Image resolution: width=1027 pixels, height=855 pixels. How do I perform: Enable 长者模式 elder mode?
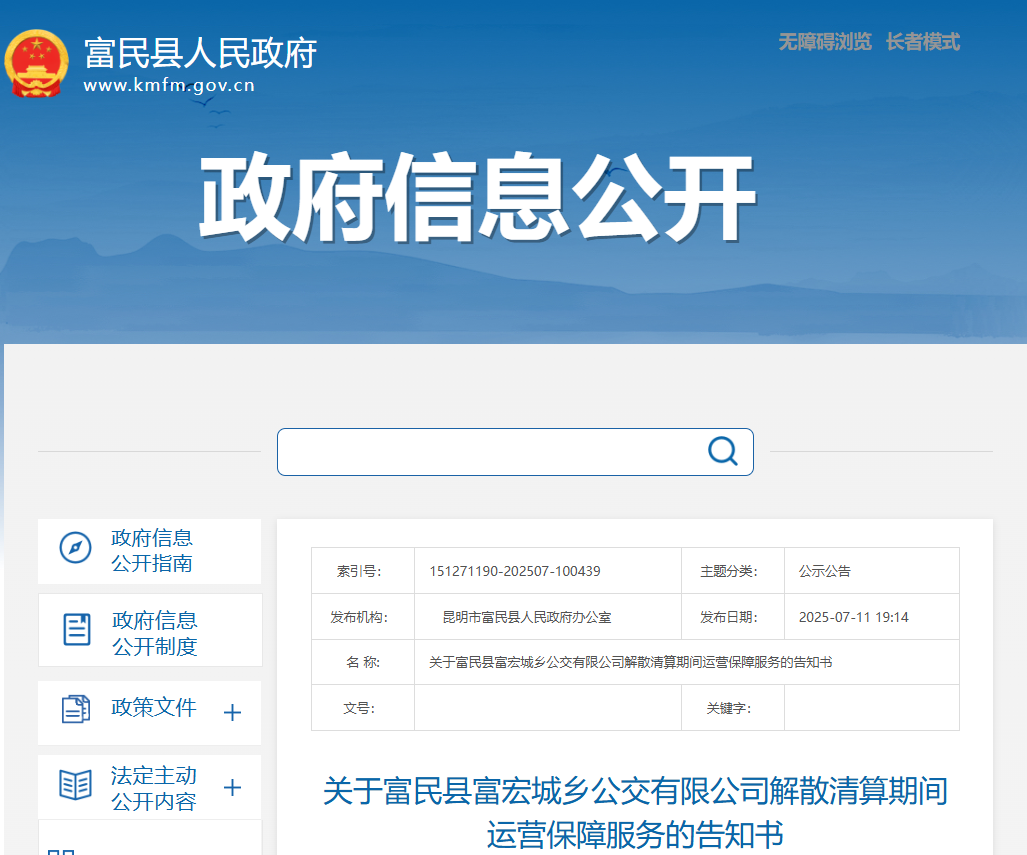coord(922,42)
